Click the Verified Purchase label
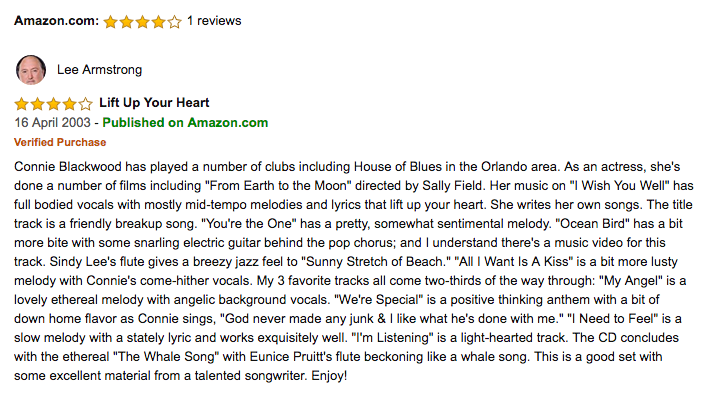Viewport: 728px width, 402px height. click(x=60, y=143)
